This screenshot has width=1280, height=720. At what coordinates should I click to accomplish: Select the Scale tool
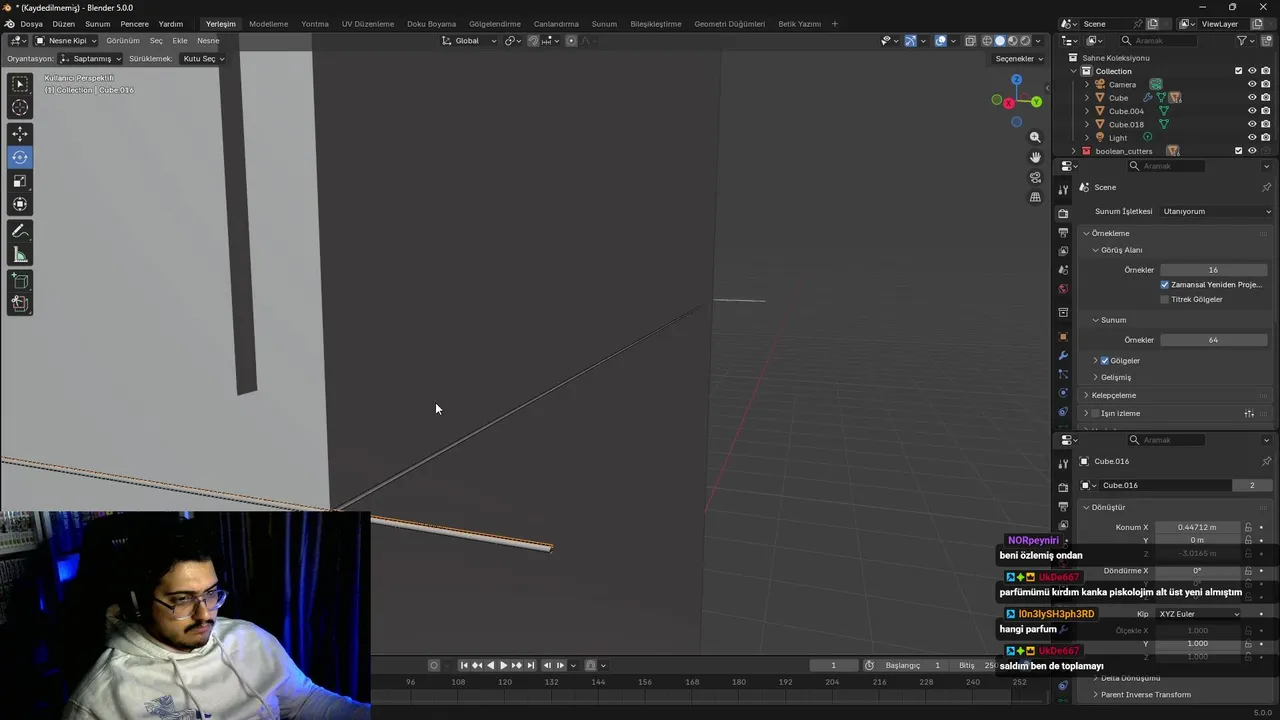coord(20,181)
